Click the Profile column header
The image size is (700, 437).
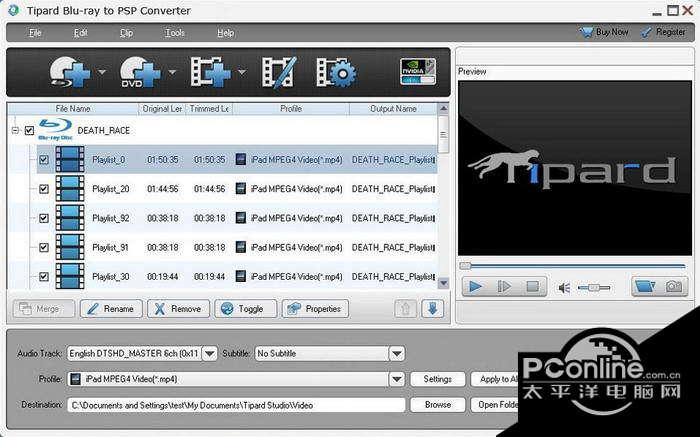[x=291, y=108]
